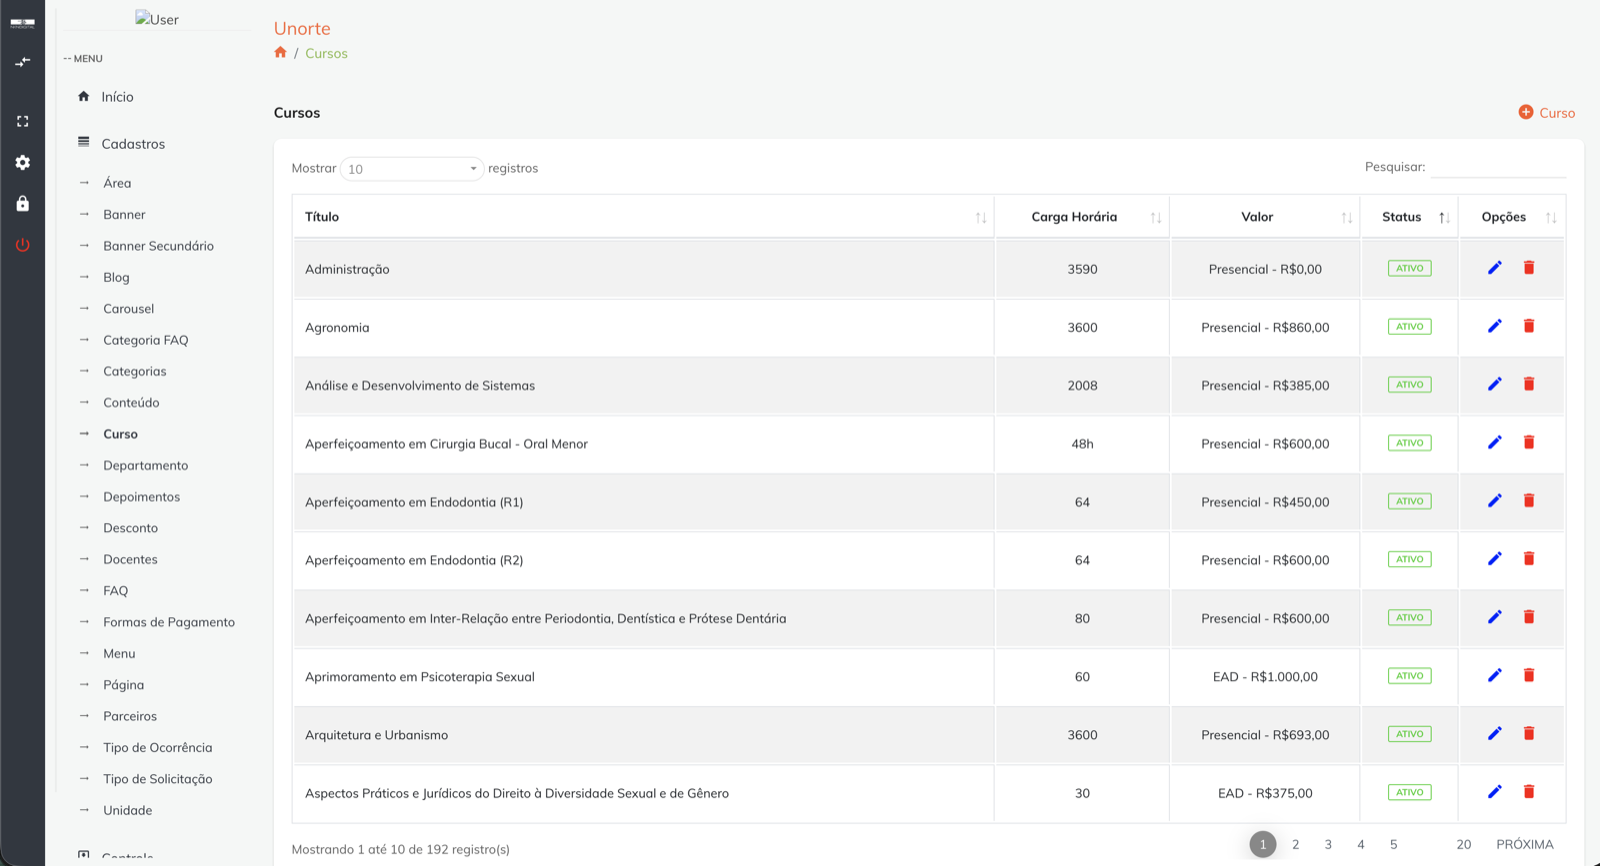Sort table by Valor column

[x=1265, y=217]
